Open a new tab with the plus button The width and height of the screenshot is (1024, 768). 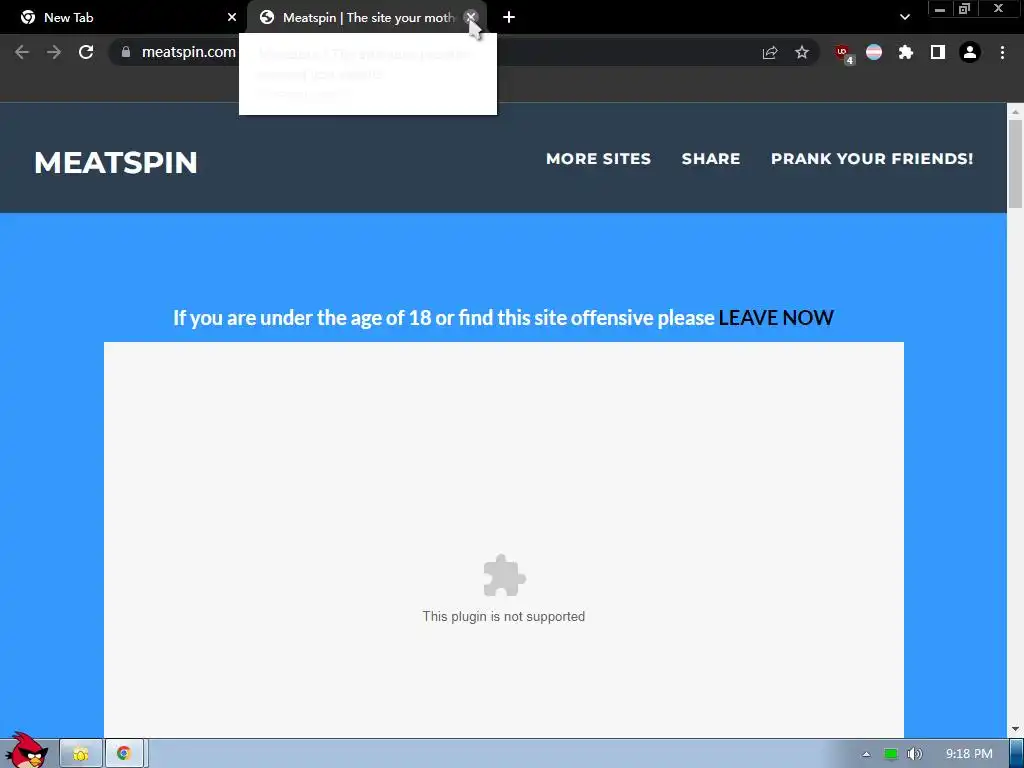point(509,18)
